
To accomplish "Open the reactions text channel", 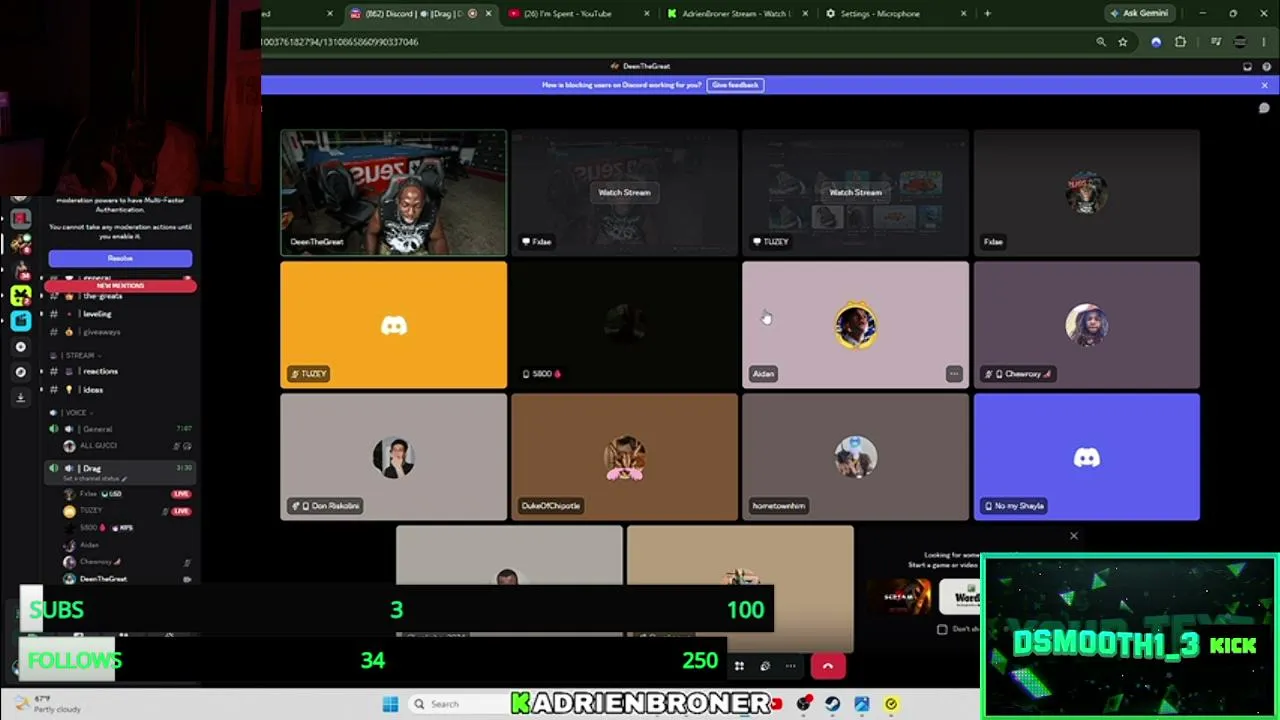I will (x=120, y=371).
